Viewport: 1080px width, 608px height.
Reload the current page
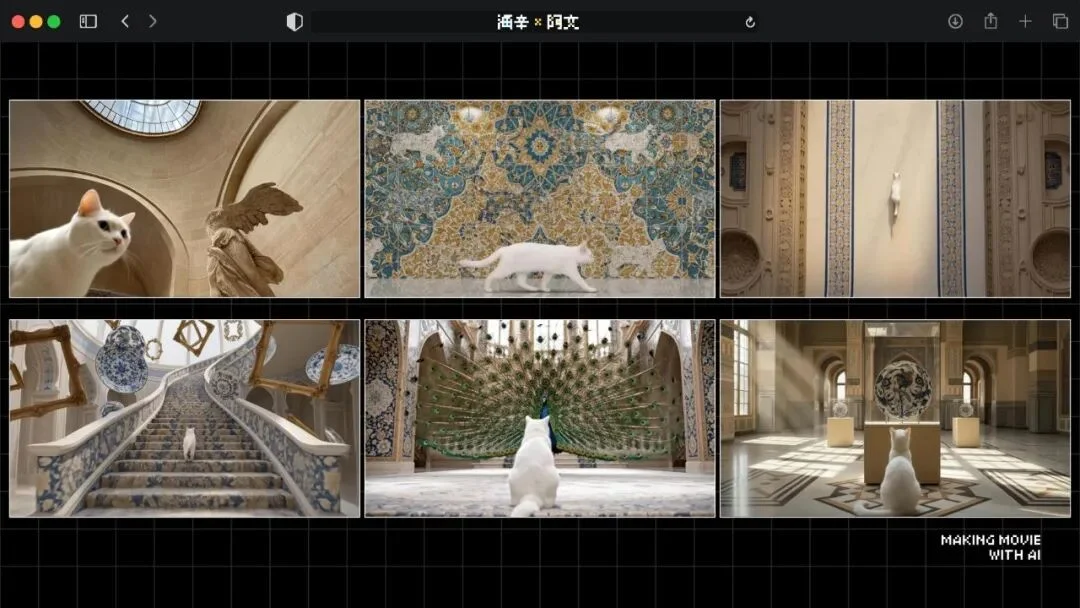click(x=750, y=22)
